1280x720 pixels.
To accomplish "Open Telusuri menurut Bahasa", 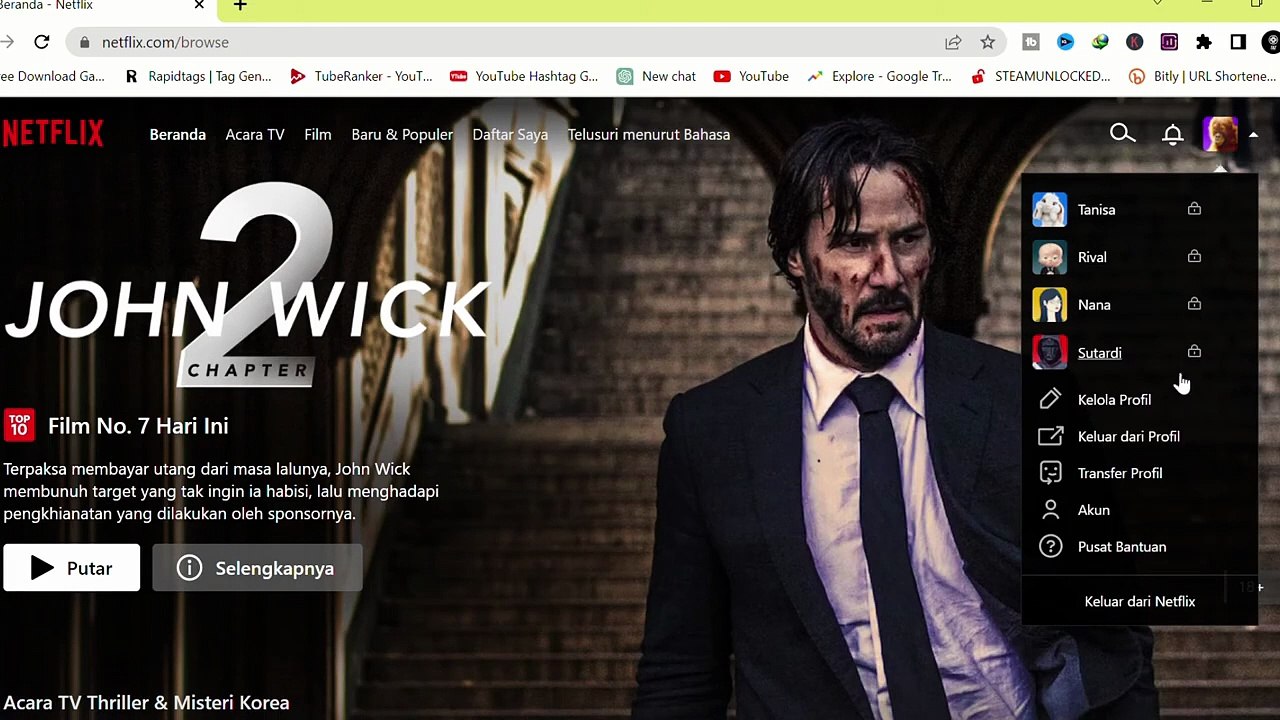I will [648, 134].
